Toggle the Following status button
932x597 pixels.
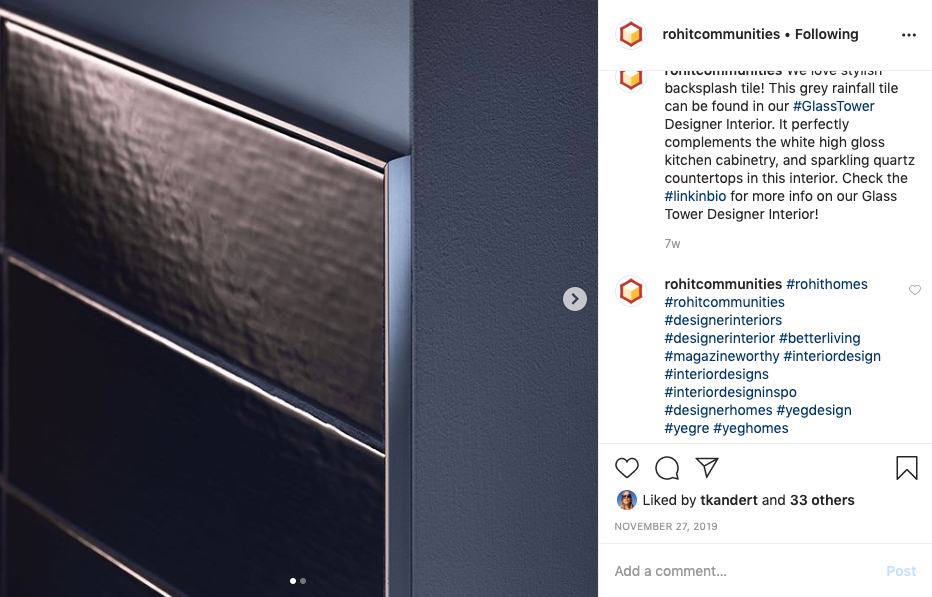tap(826, 34)
